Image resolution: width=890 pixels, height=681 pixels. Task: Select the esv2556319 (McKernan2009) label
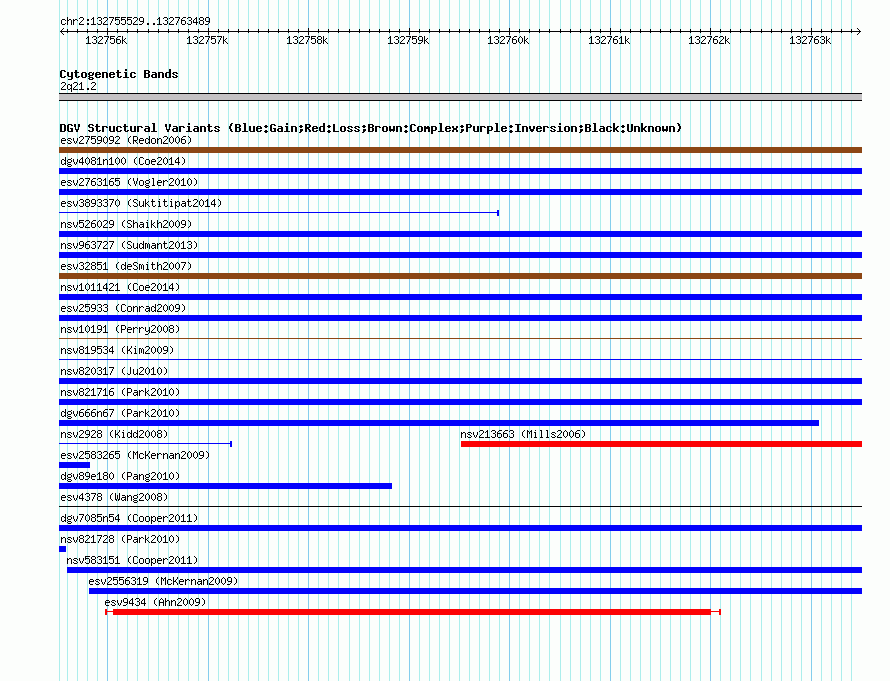[x=163, y=581]
